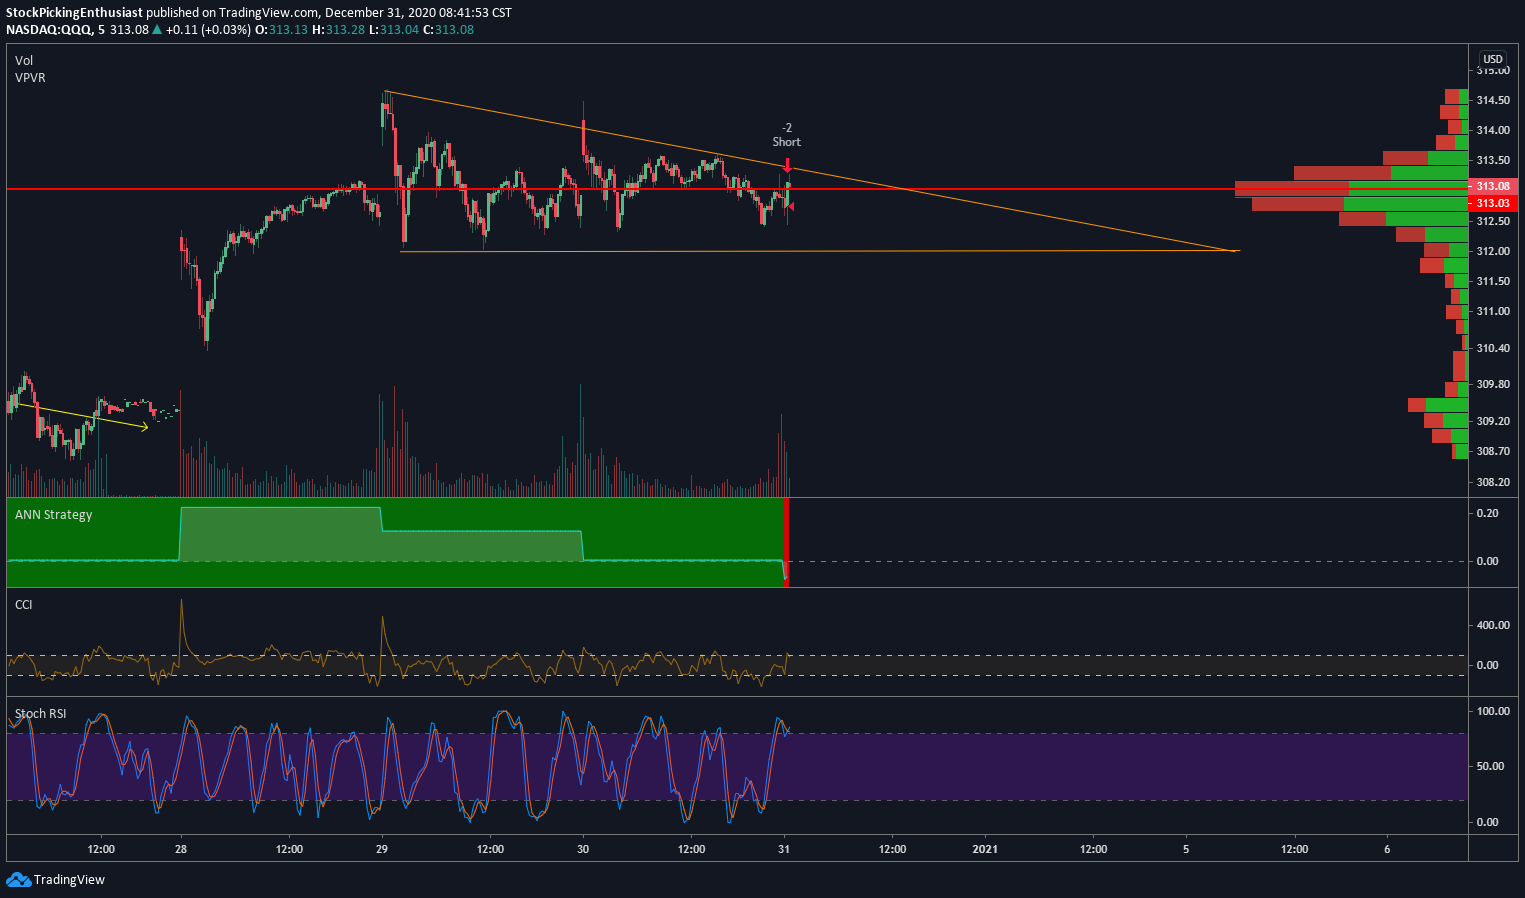Click the CCI pane label
This screenshot has width=1525, height=898.
(x=23, y=605)
